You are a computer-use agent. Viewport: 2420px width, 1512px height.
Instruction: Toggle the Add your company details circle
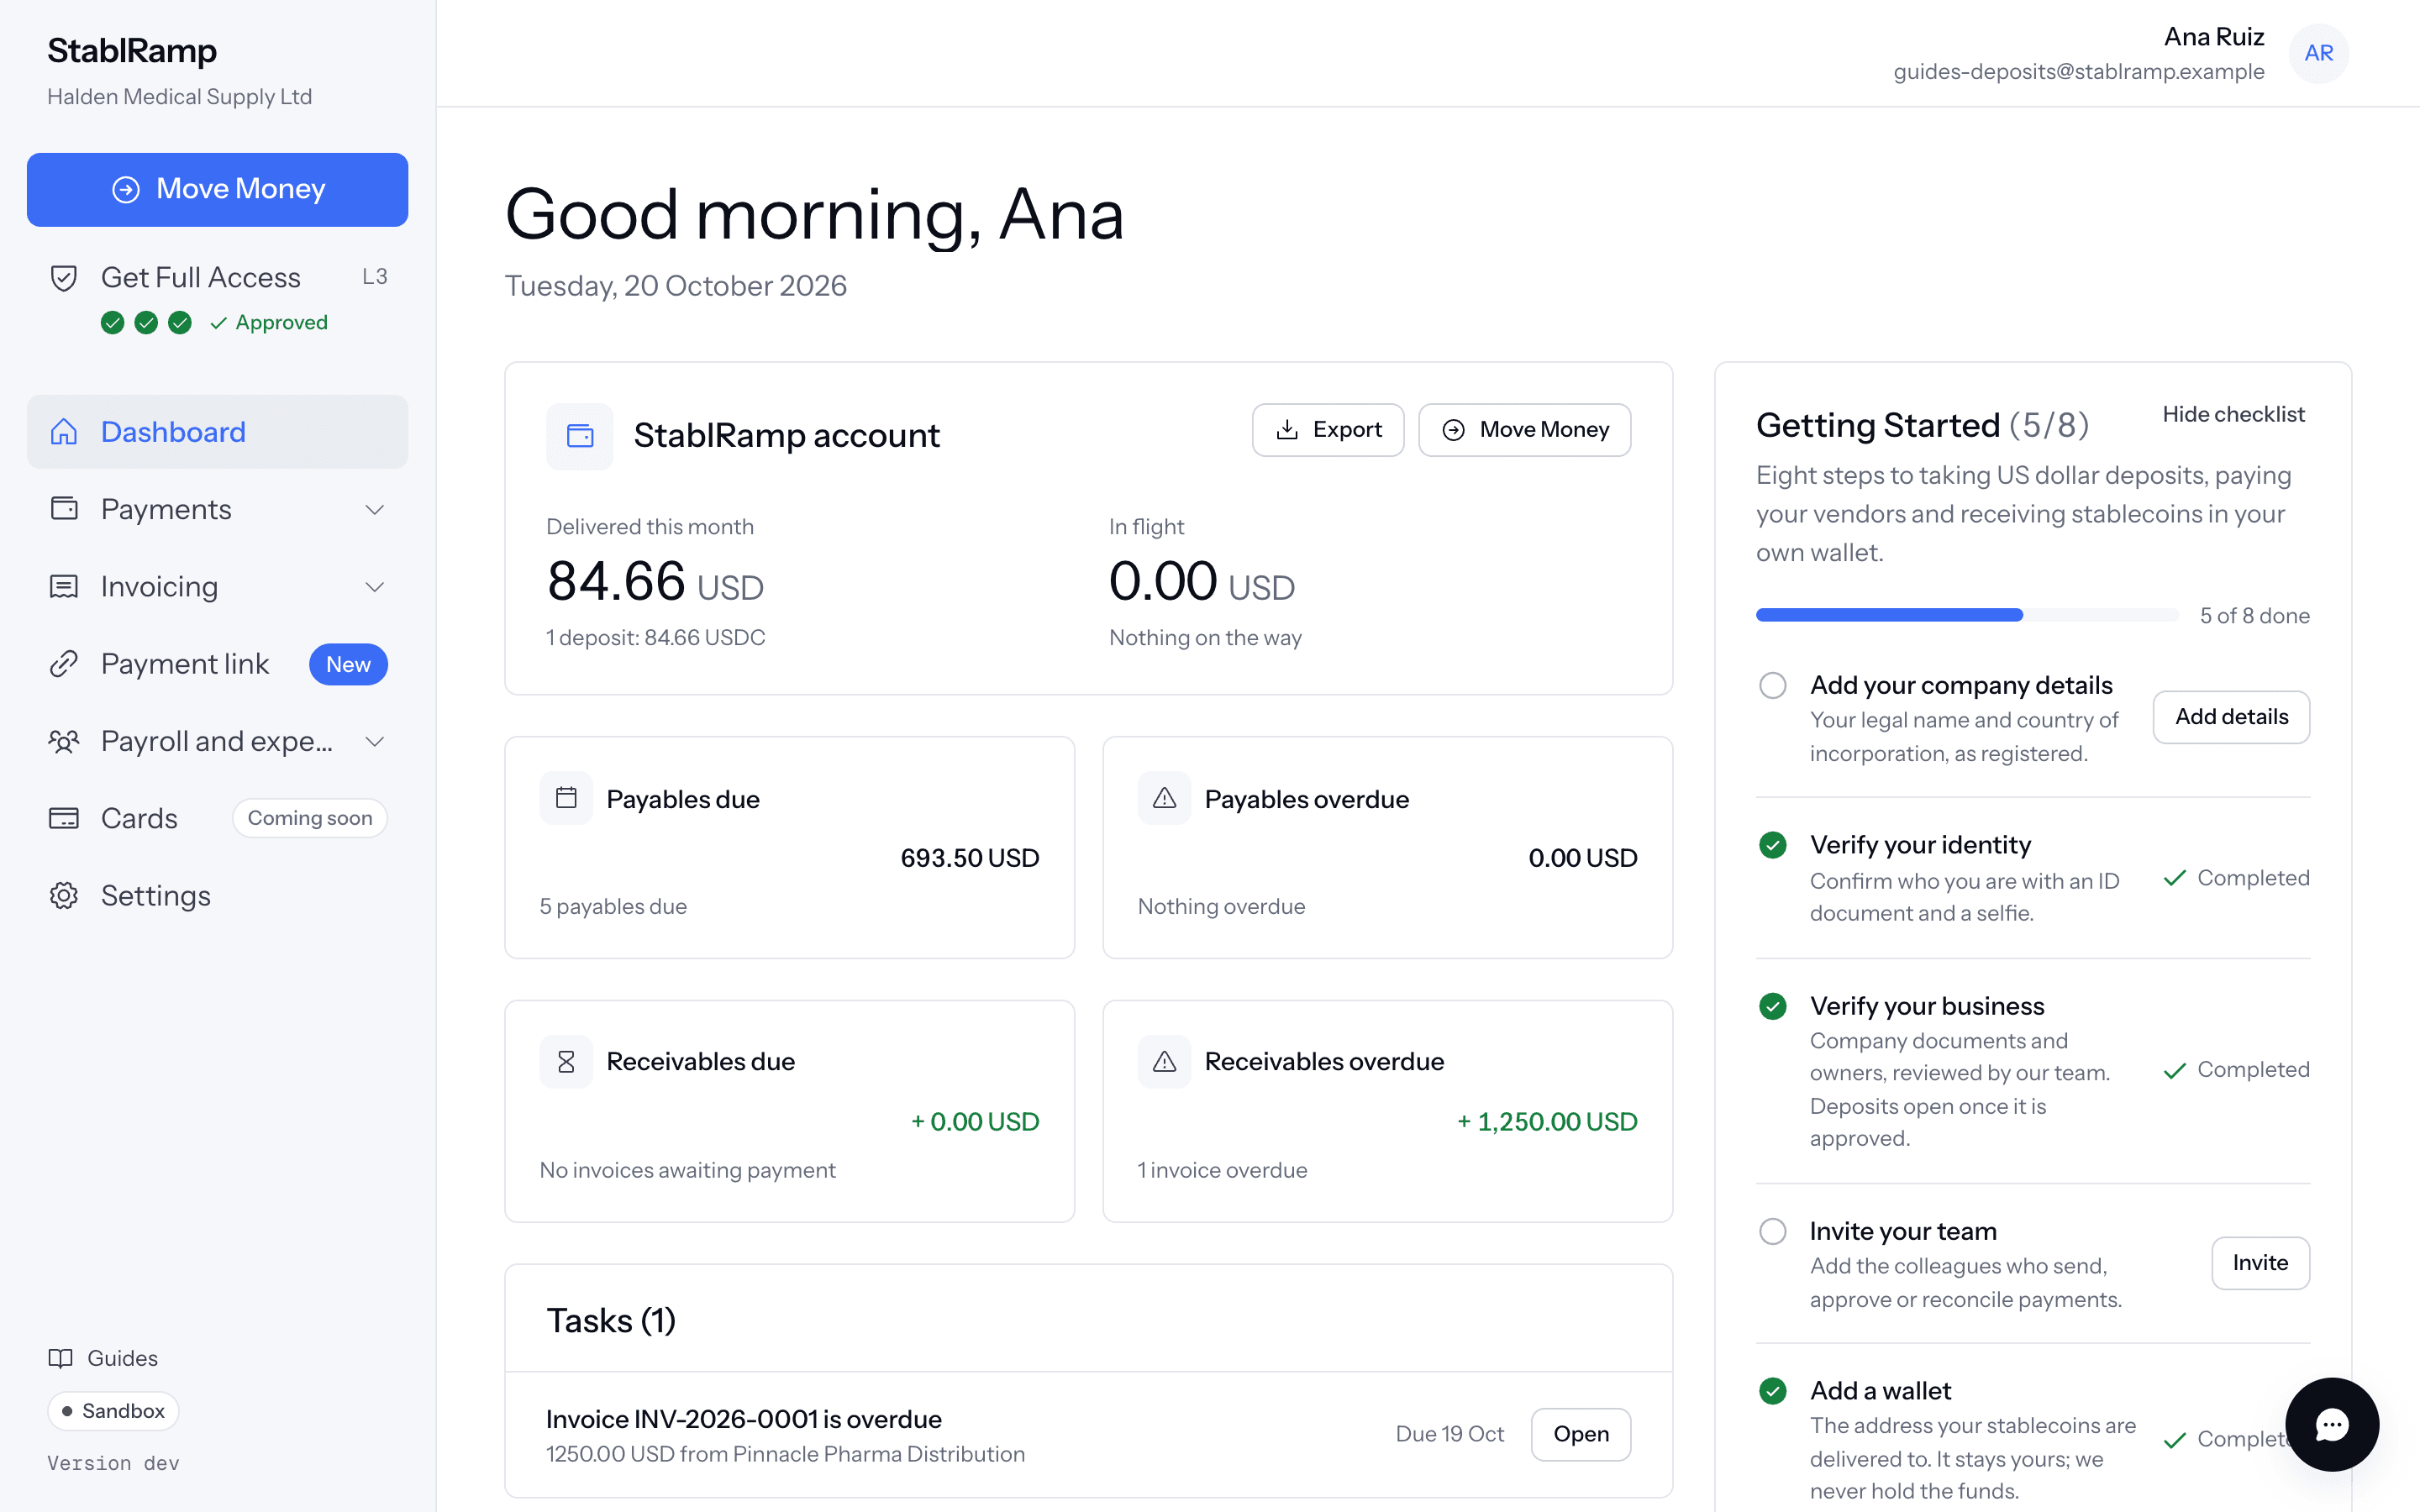point(1773,685)
